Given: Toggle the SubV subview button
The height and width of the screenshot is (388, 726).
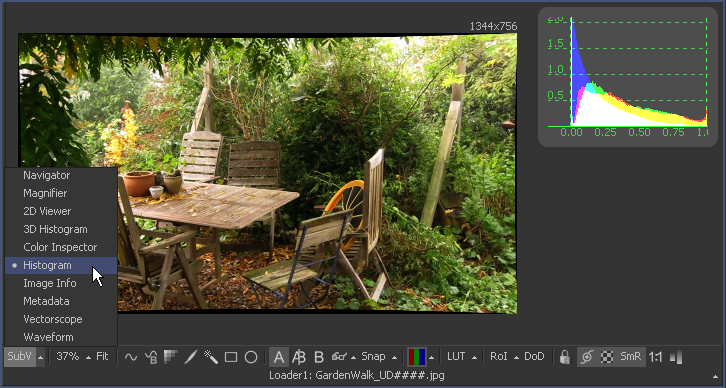Looking at the screenshot, I should click(x=19, y=357).
